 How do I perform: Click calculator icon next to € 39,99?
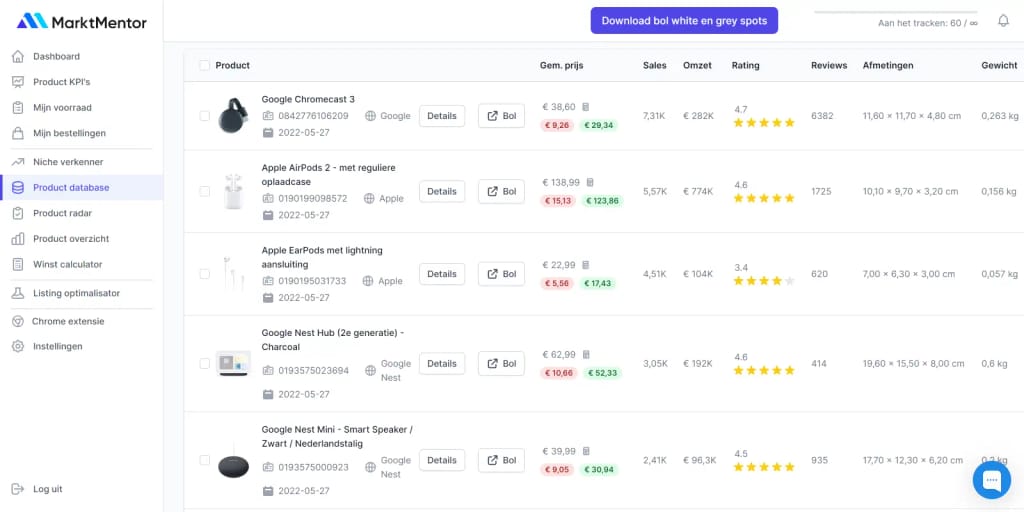point(586,451)
